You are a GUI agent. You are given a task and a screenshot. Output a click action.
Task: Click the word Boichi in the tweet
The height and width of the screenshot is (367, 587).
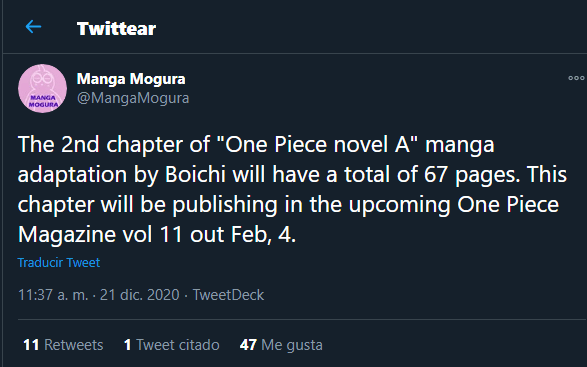tap(195, 175)
